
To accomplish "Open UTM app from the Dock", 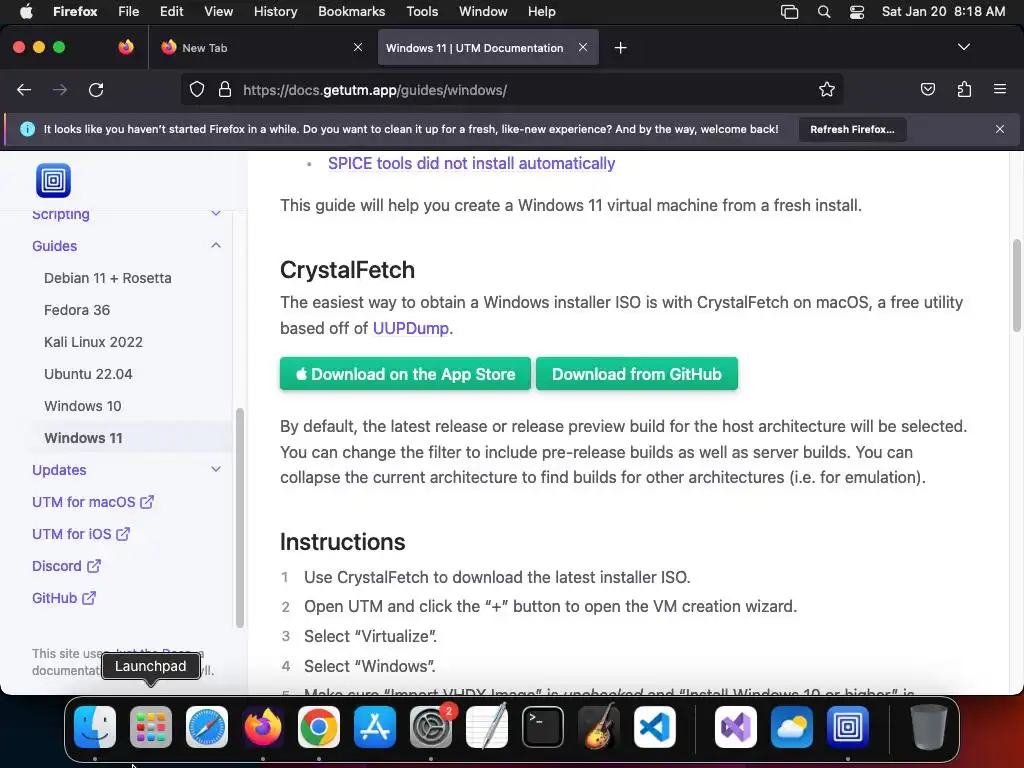I will pos(848,726).
